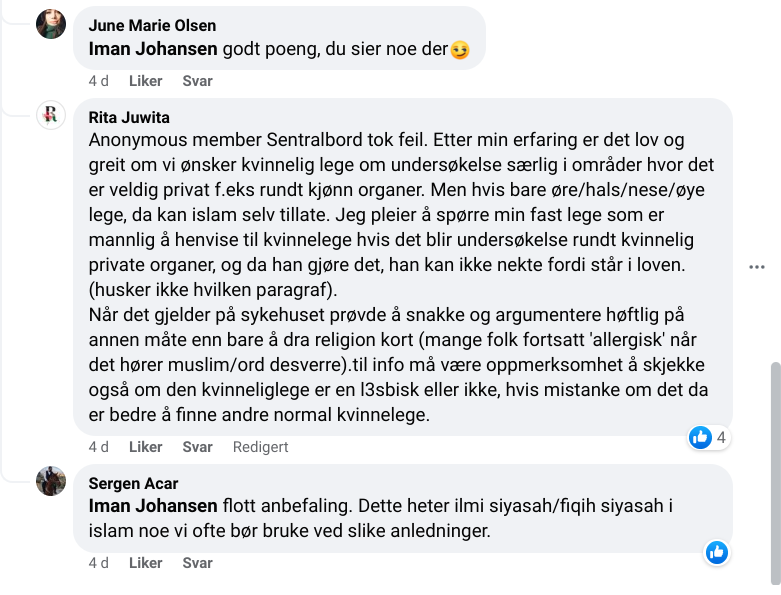The width and height of the screenshot is (781, 595).
Task: Click Iman Johansen mention in Sergen's comment
Action: coord(153,505)
